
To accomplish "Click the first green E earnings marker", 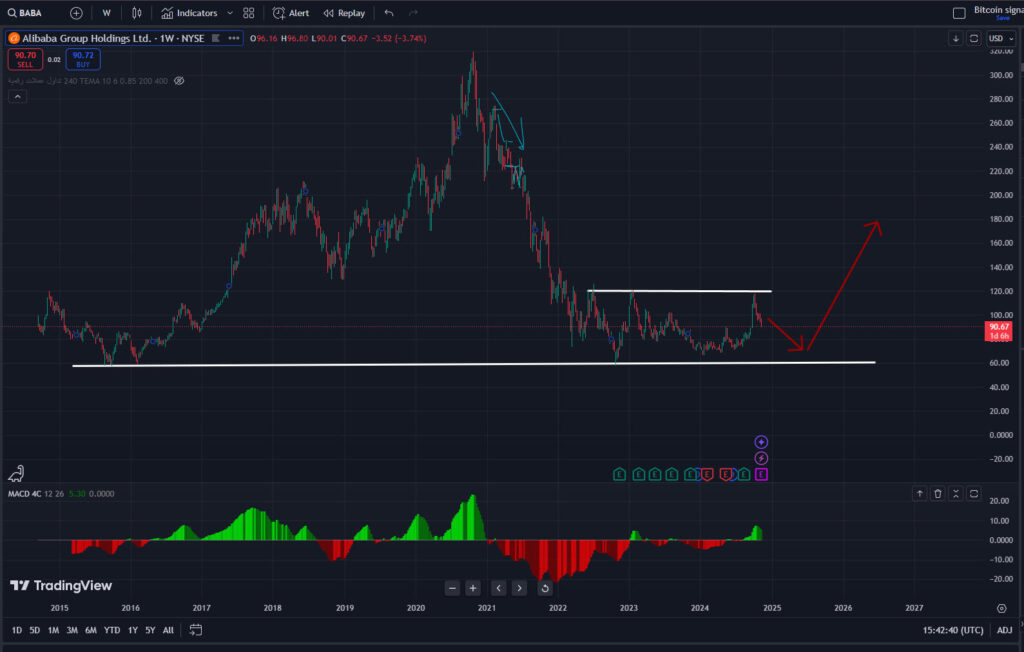I will (619, 474).
